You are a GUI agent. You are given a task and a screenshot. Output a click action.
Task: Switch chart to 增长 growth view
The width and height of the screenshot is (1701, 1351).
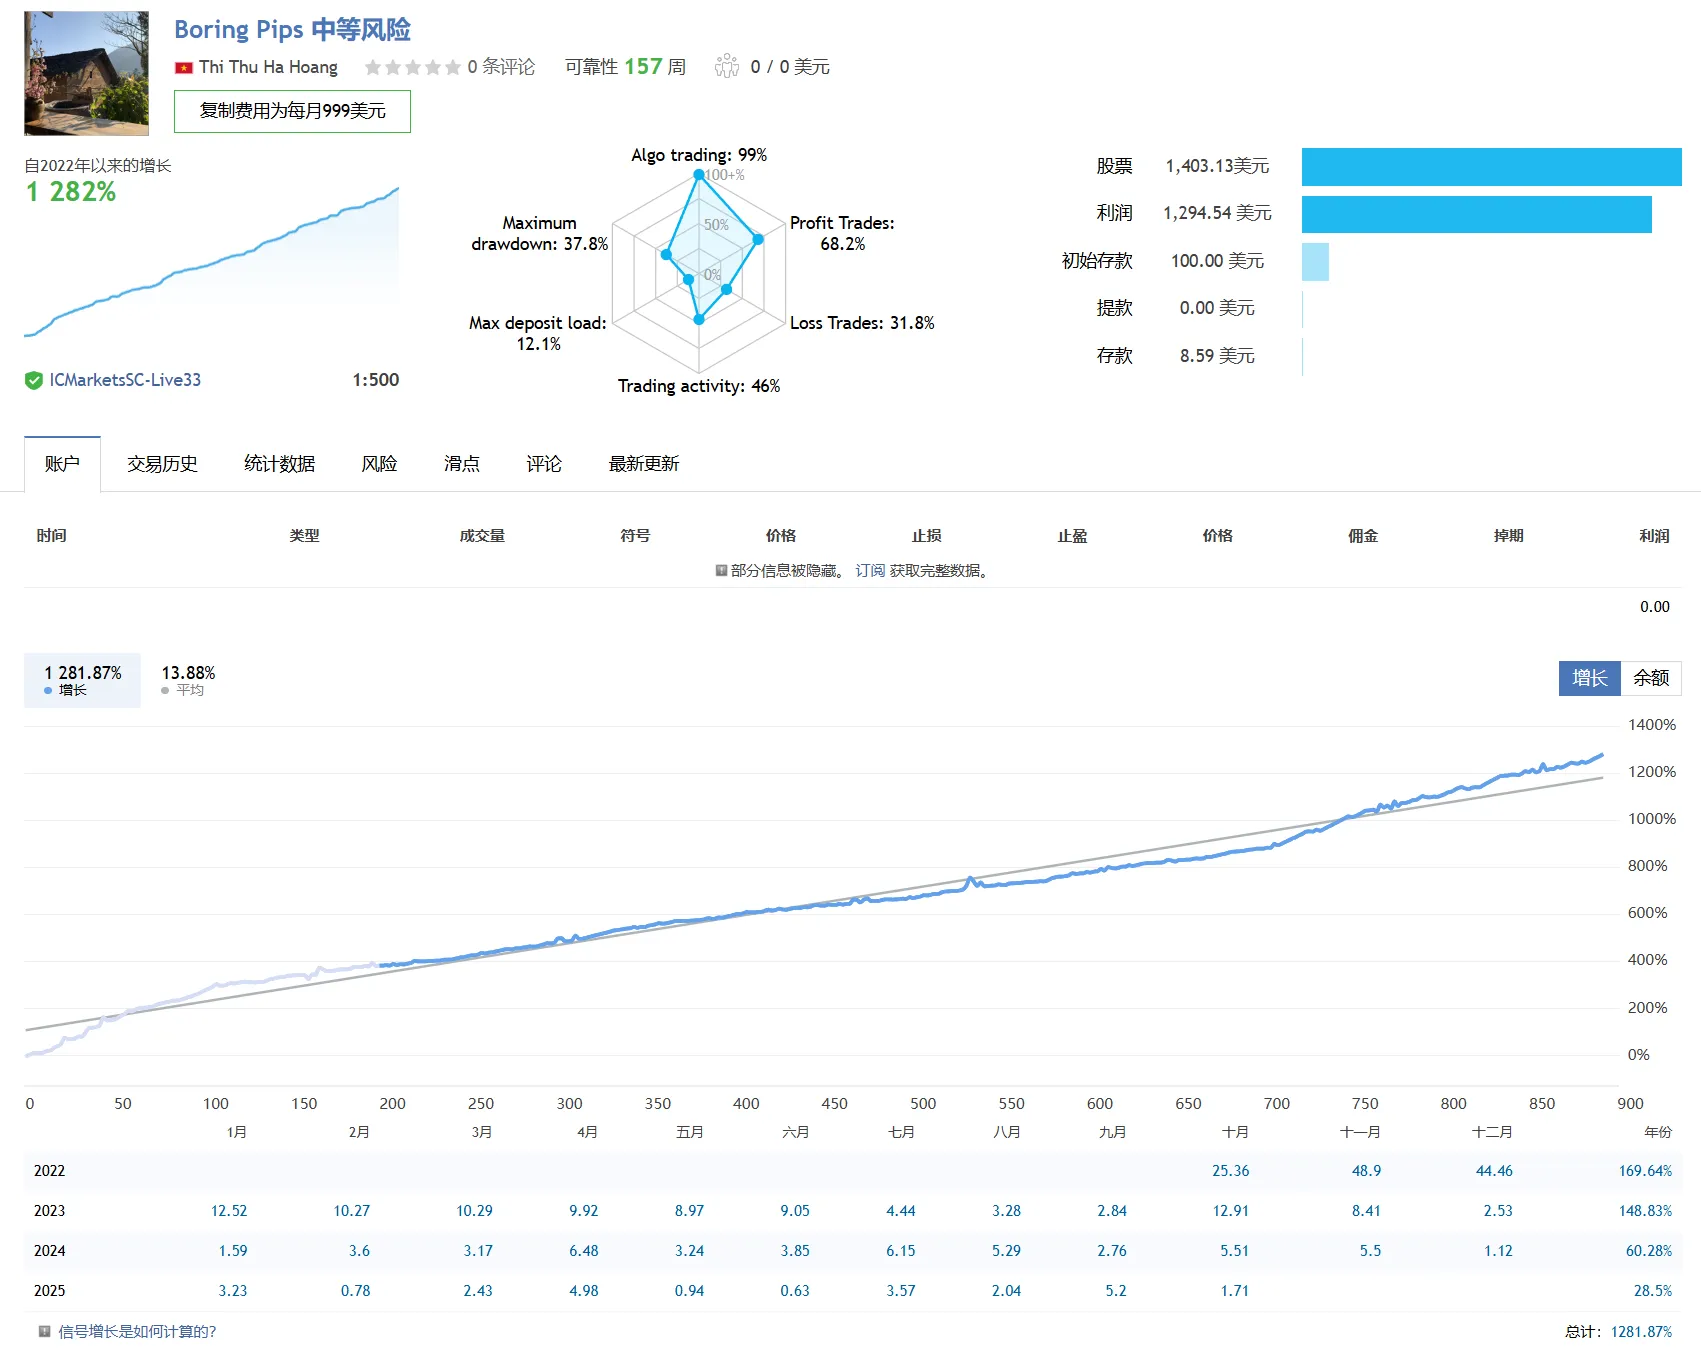click(x=1589, y=678)
